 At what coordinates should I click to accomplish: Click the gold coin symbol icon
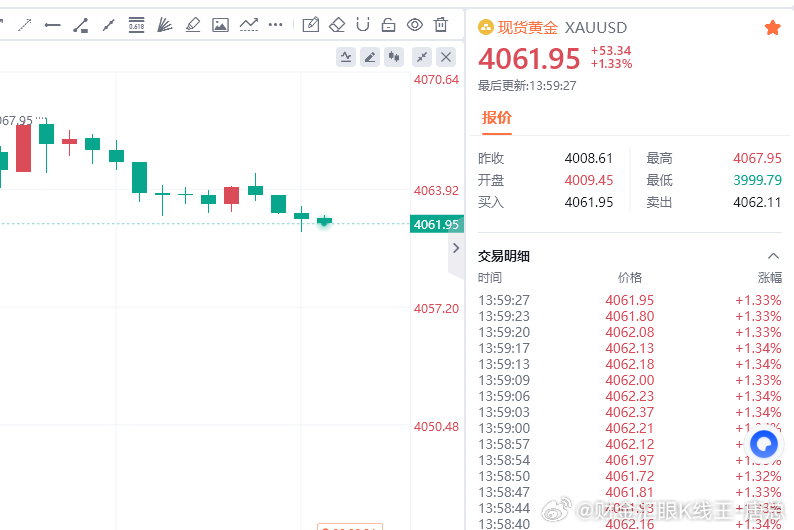tap(486, 27)
